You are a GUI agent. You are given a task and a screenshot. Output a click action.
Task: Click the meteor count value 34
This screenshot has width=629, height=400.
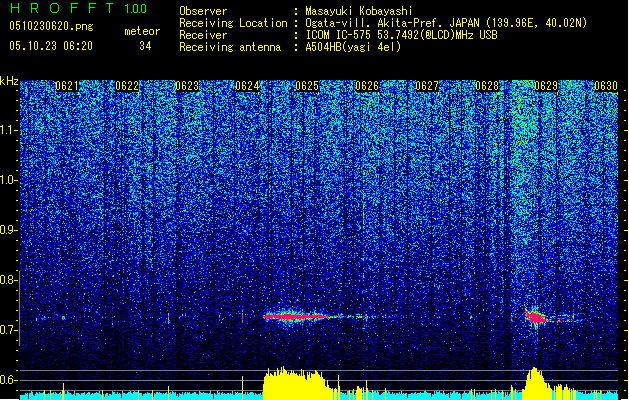tap(145, 46)
